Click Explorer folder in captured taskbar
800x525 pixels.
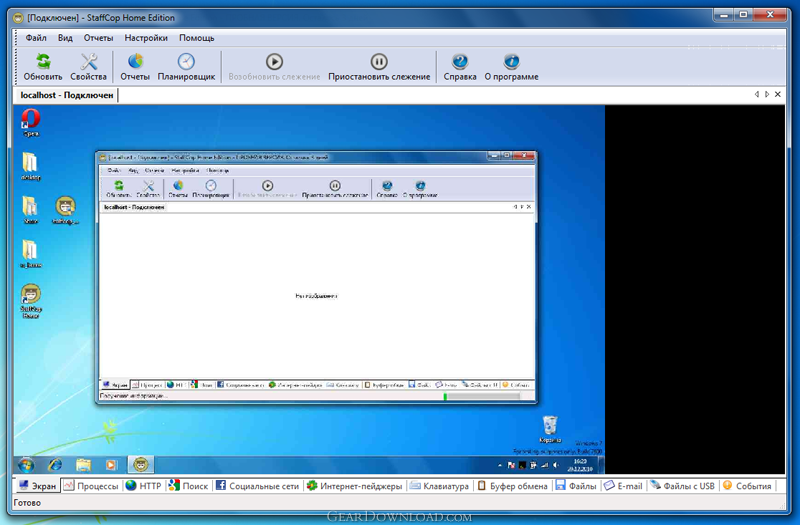83,465
